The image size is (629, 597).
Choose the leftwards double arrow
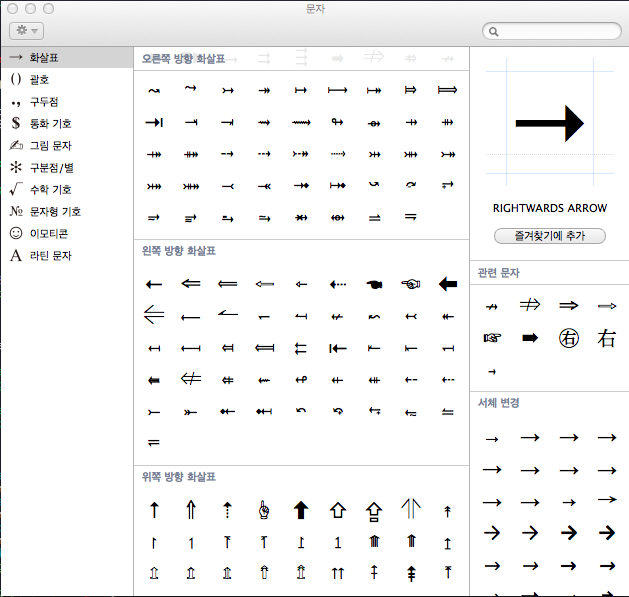pos(191,284)
